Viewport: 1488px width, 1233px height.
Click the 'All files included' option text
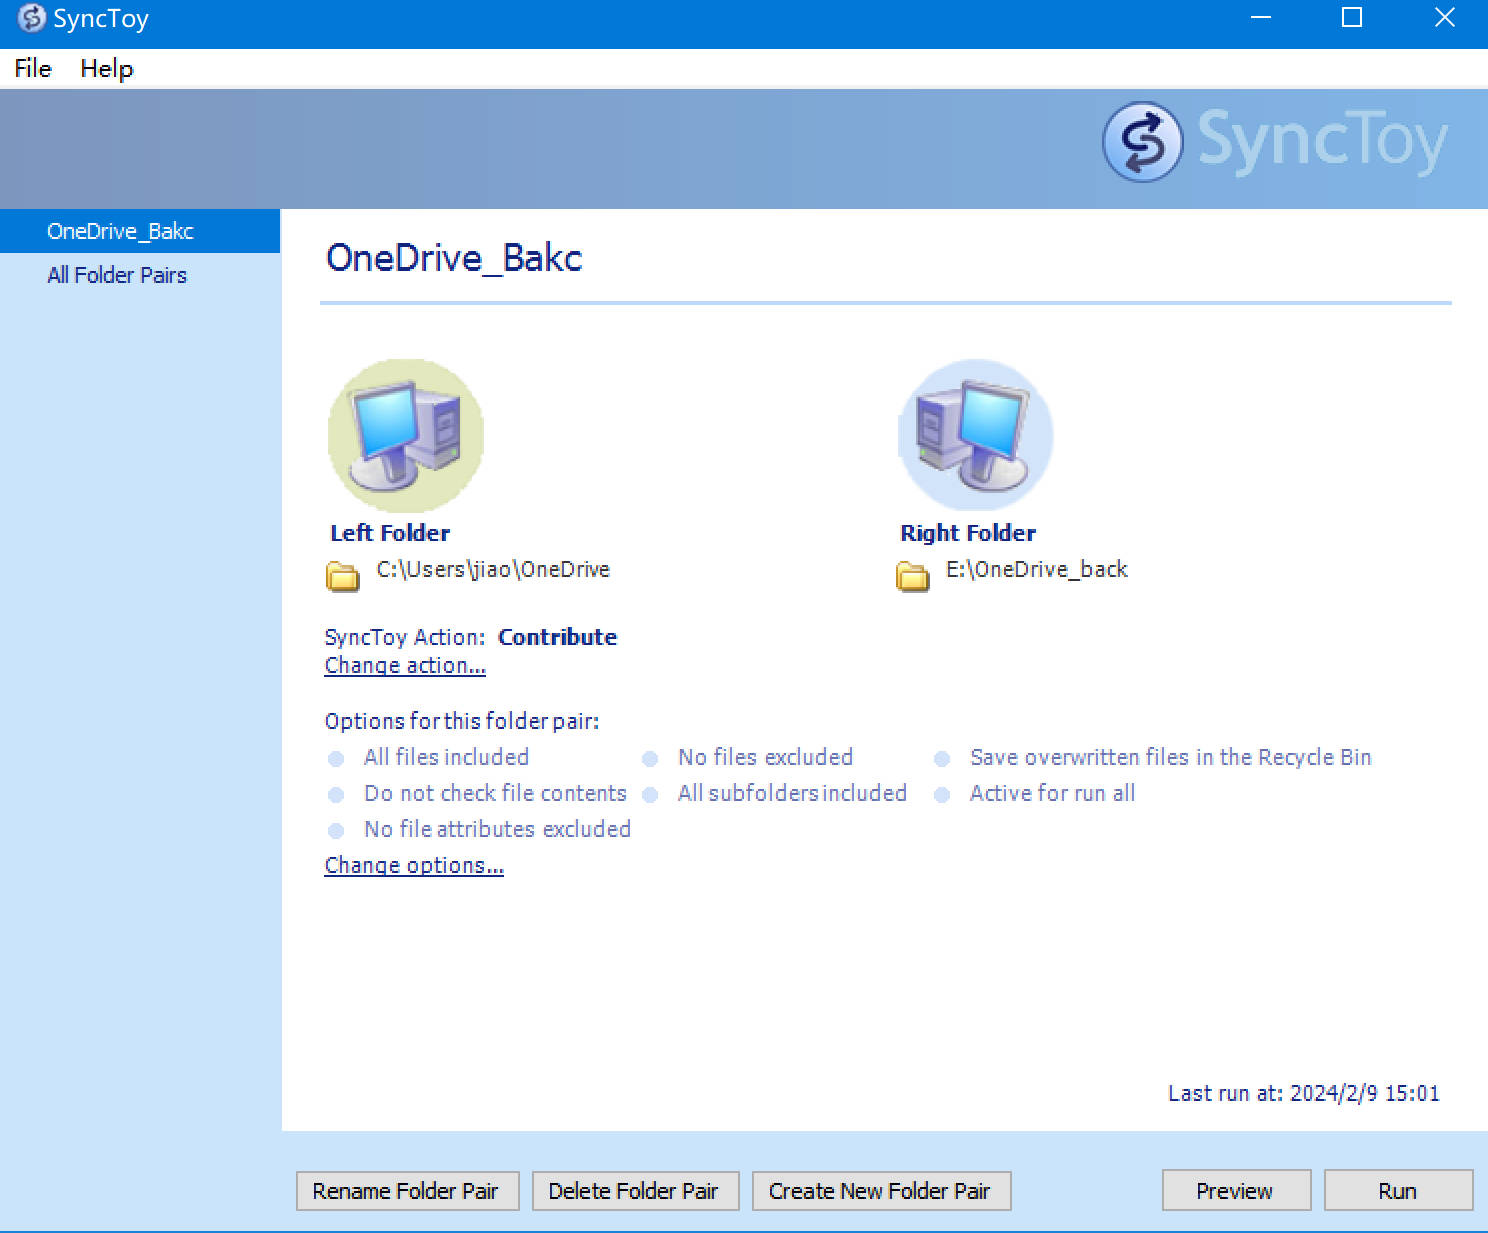(x=446, y=757)
